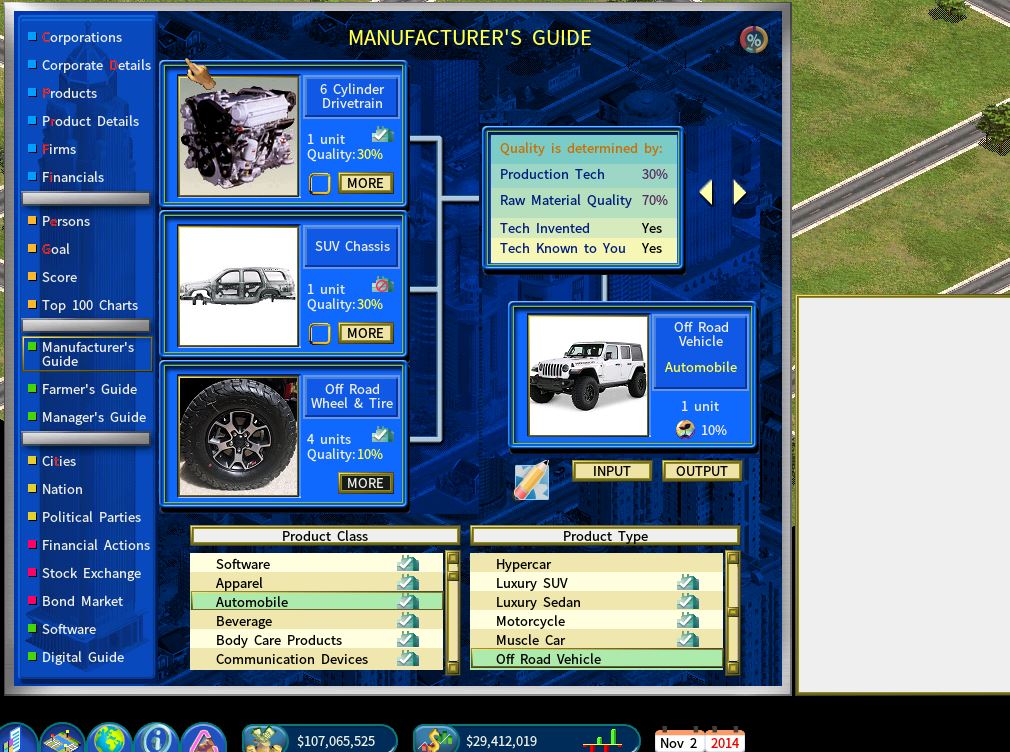This screenshot has width=1010, height=752.
Task: Toggle the checkbox under 6 Cylinder Drivetrain
Action: point(319,184)
